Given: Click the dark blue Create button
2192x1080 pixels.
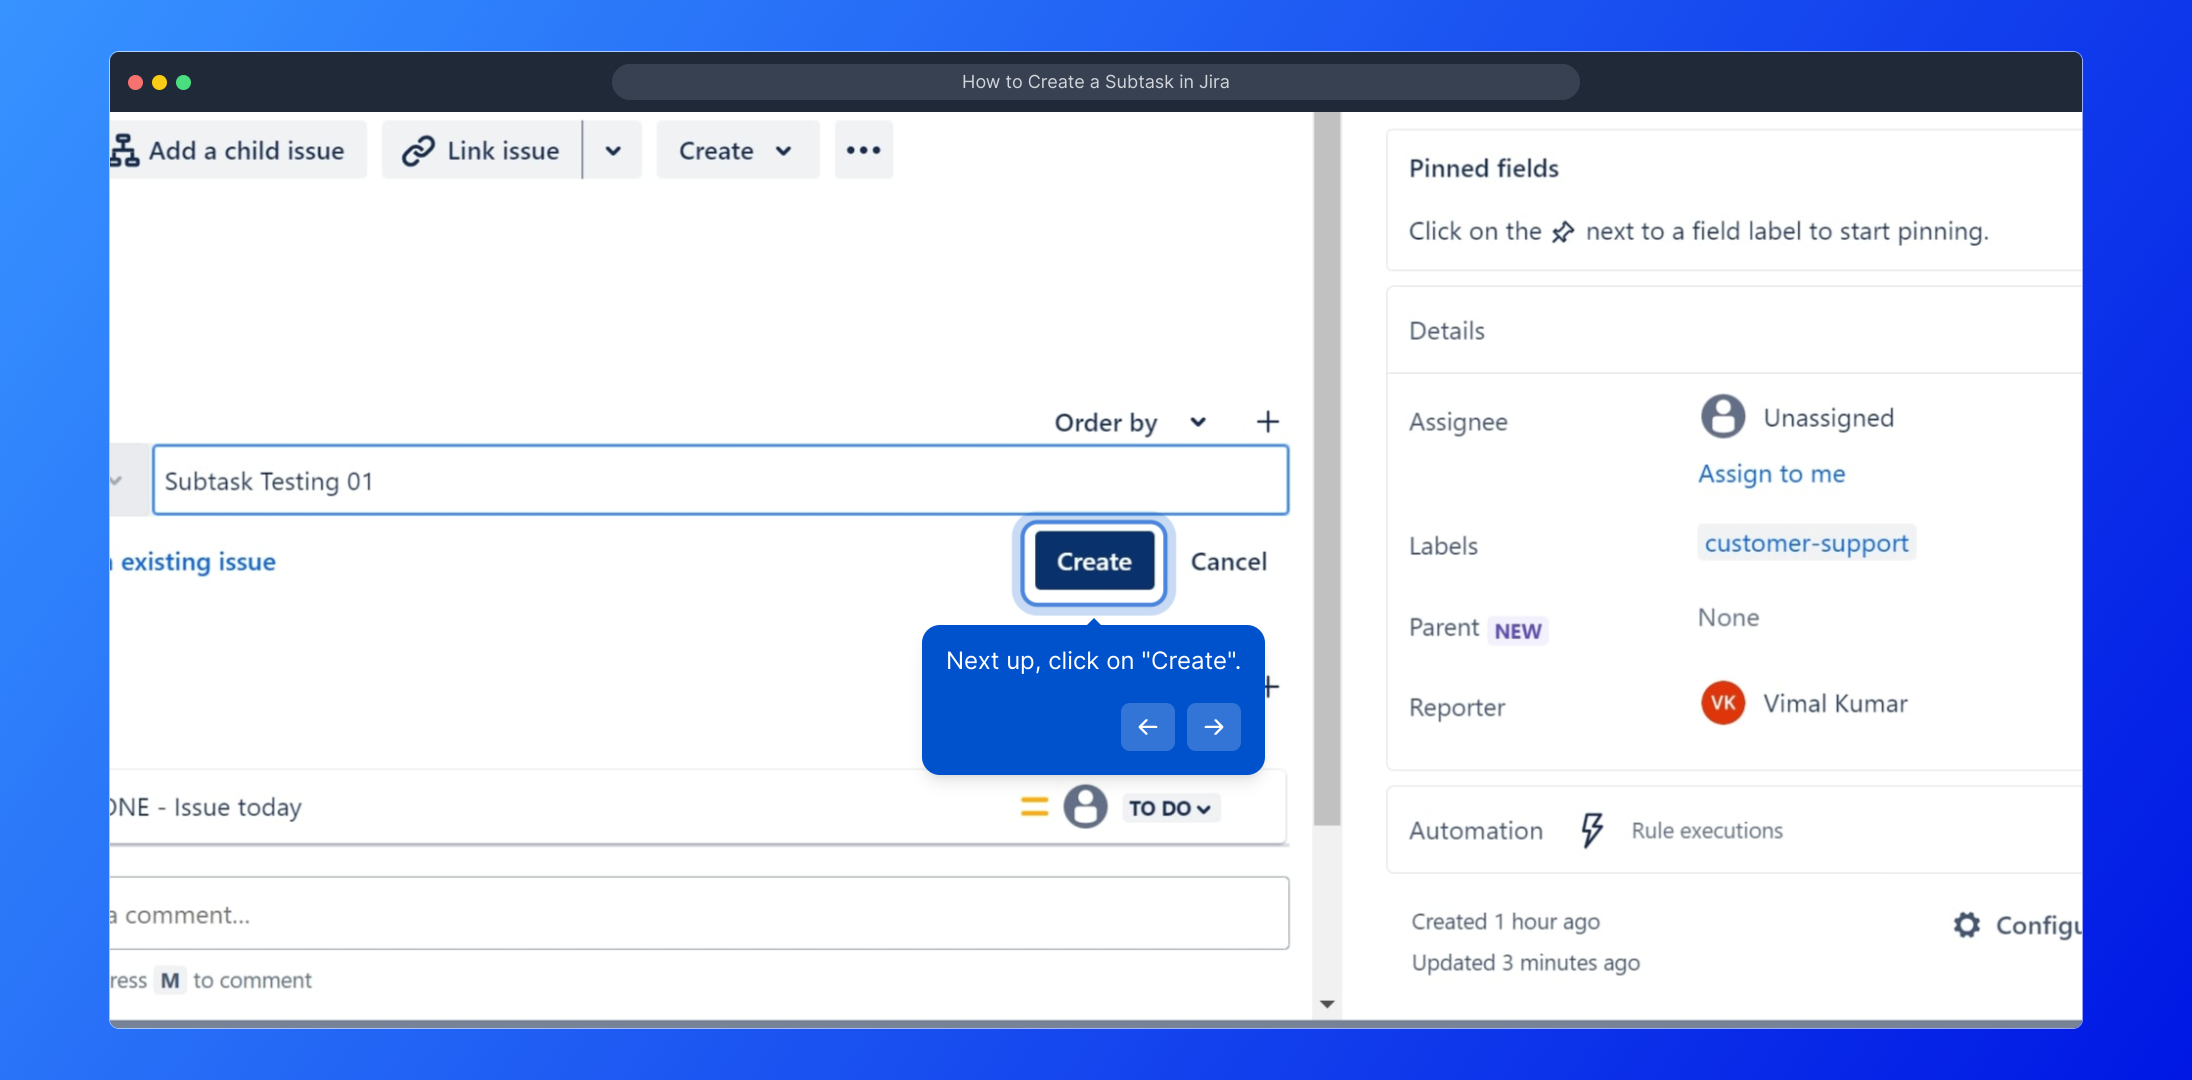Looking at the screenshot, I should (1094, 562).
